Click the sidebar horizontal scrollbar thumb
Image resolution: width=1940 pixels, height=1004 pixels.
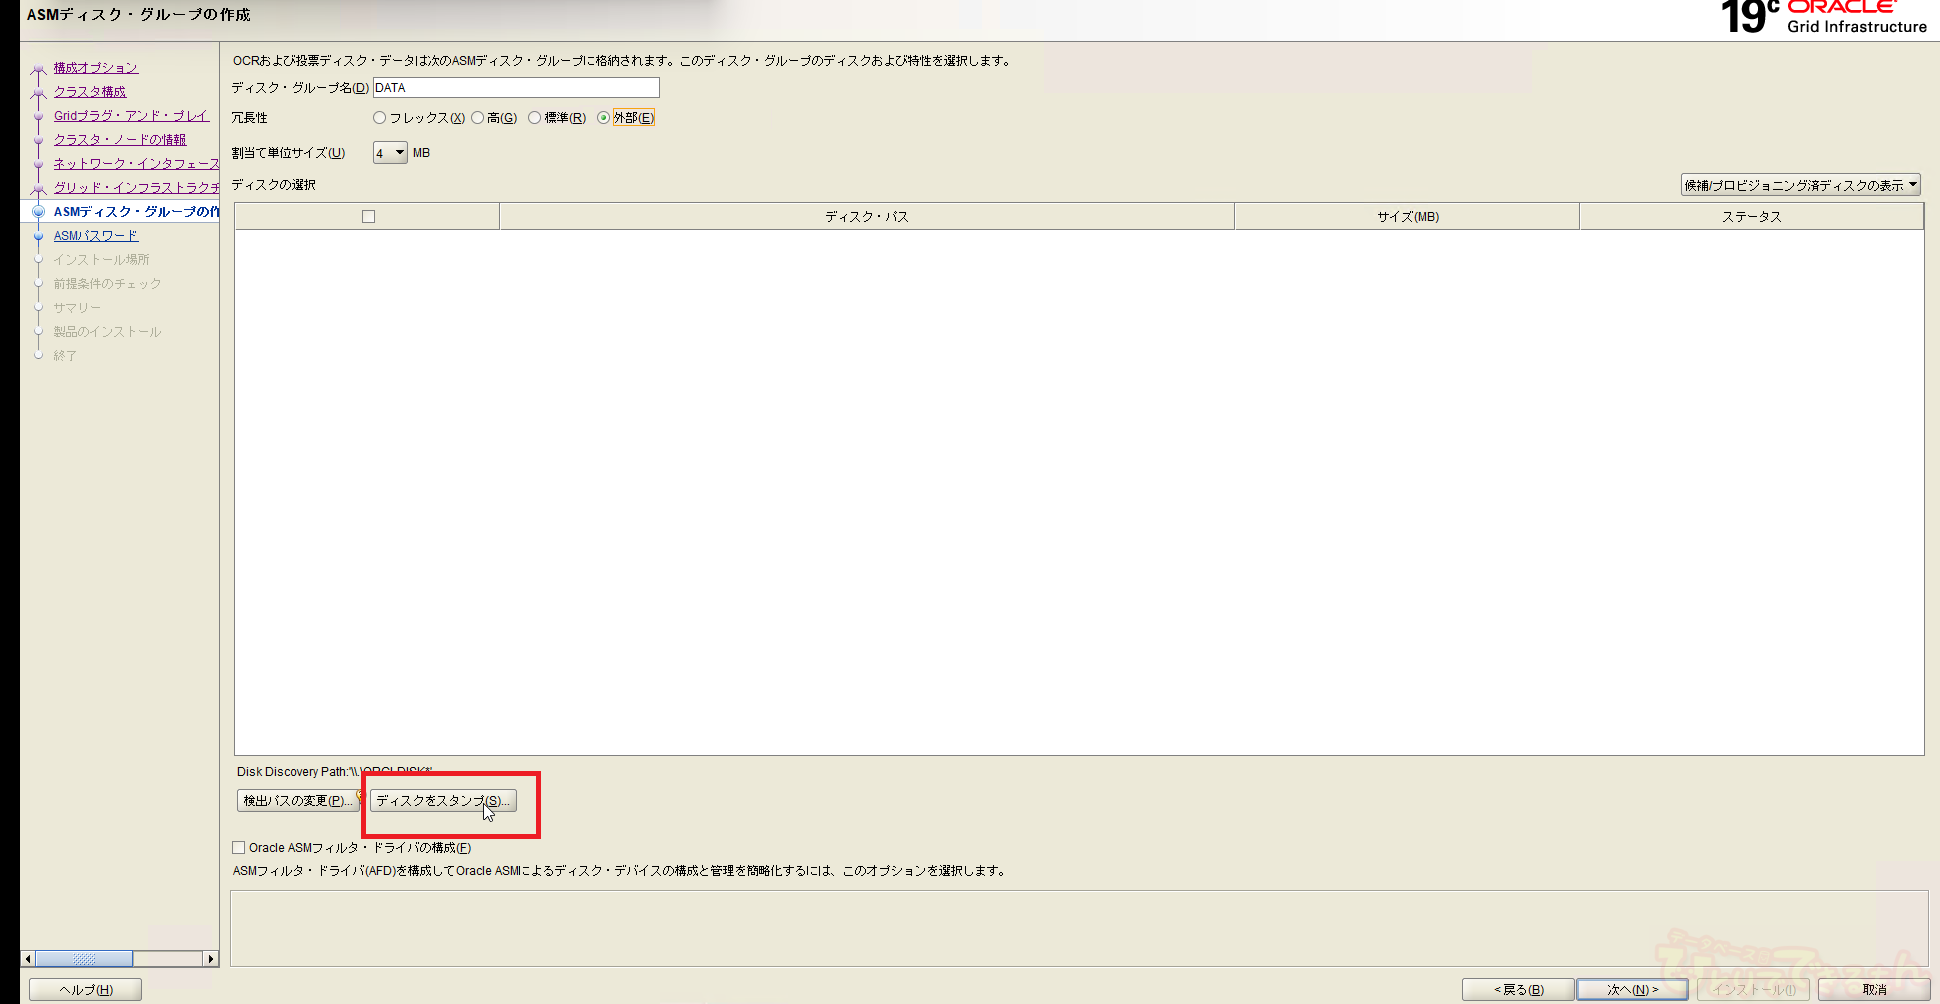tap(84, 959)
